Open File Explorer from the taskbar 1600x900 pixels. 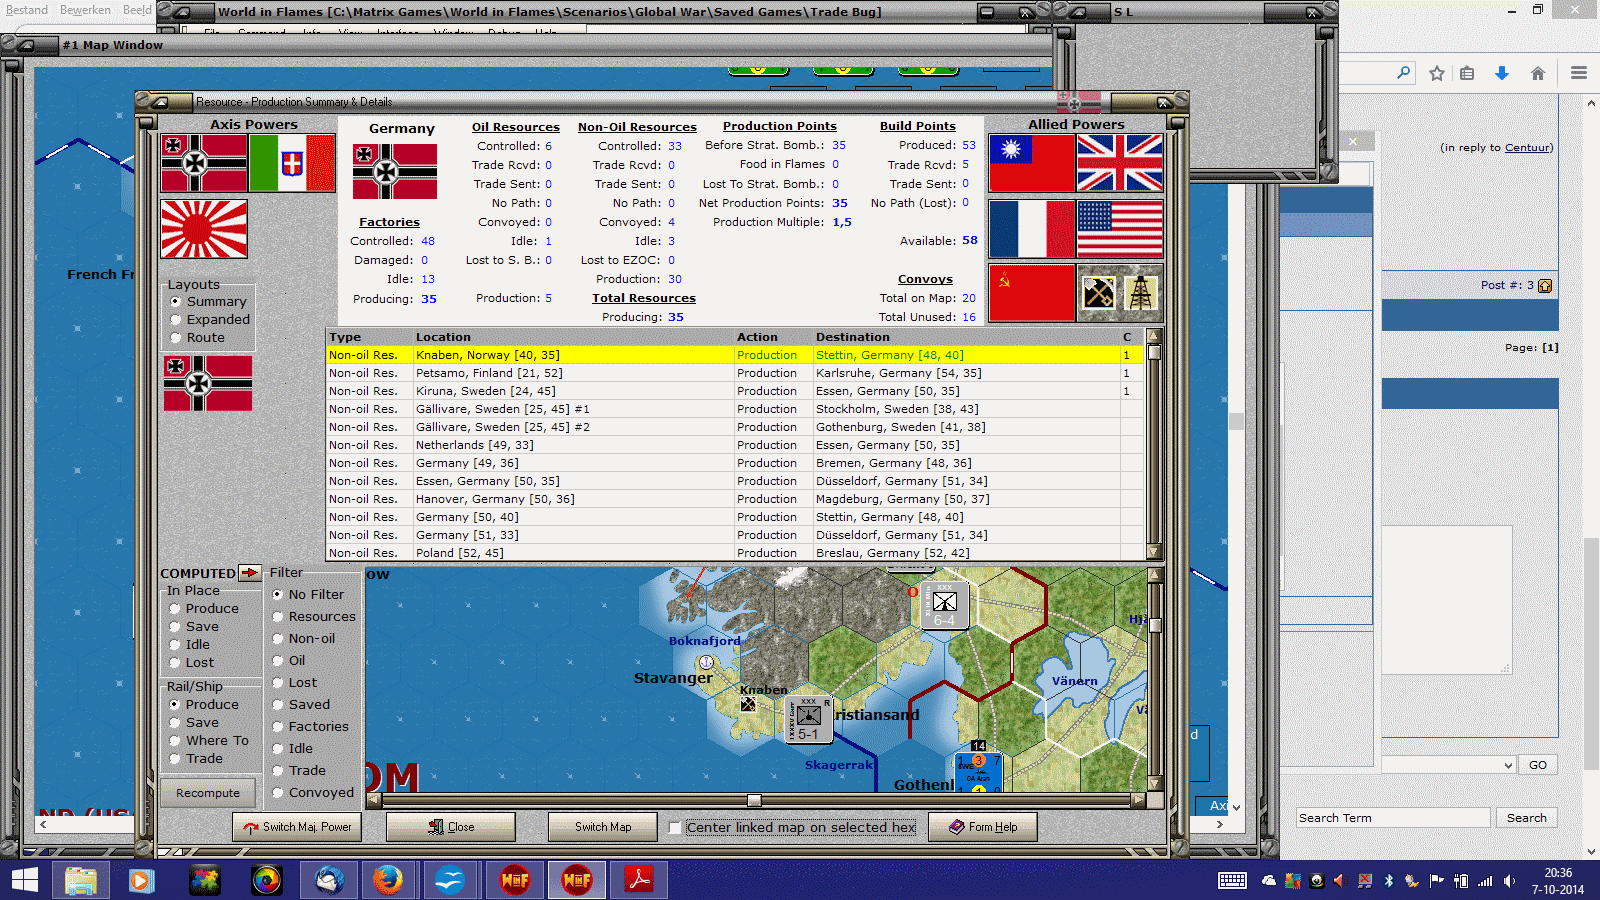tap(80, 880)
